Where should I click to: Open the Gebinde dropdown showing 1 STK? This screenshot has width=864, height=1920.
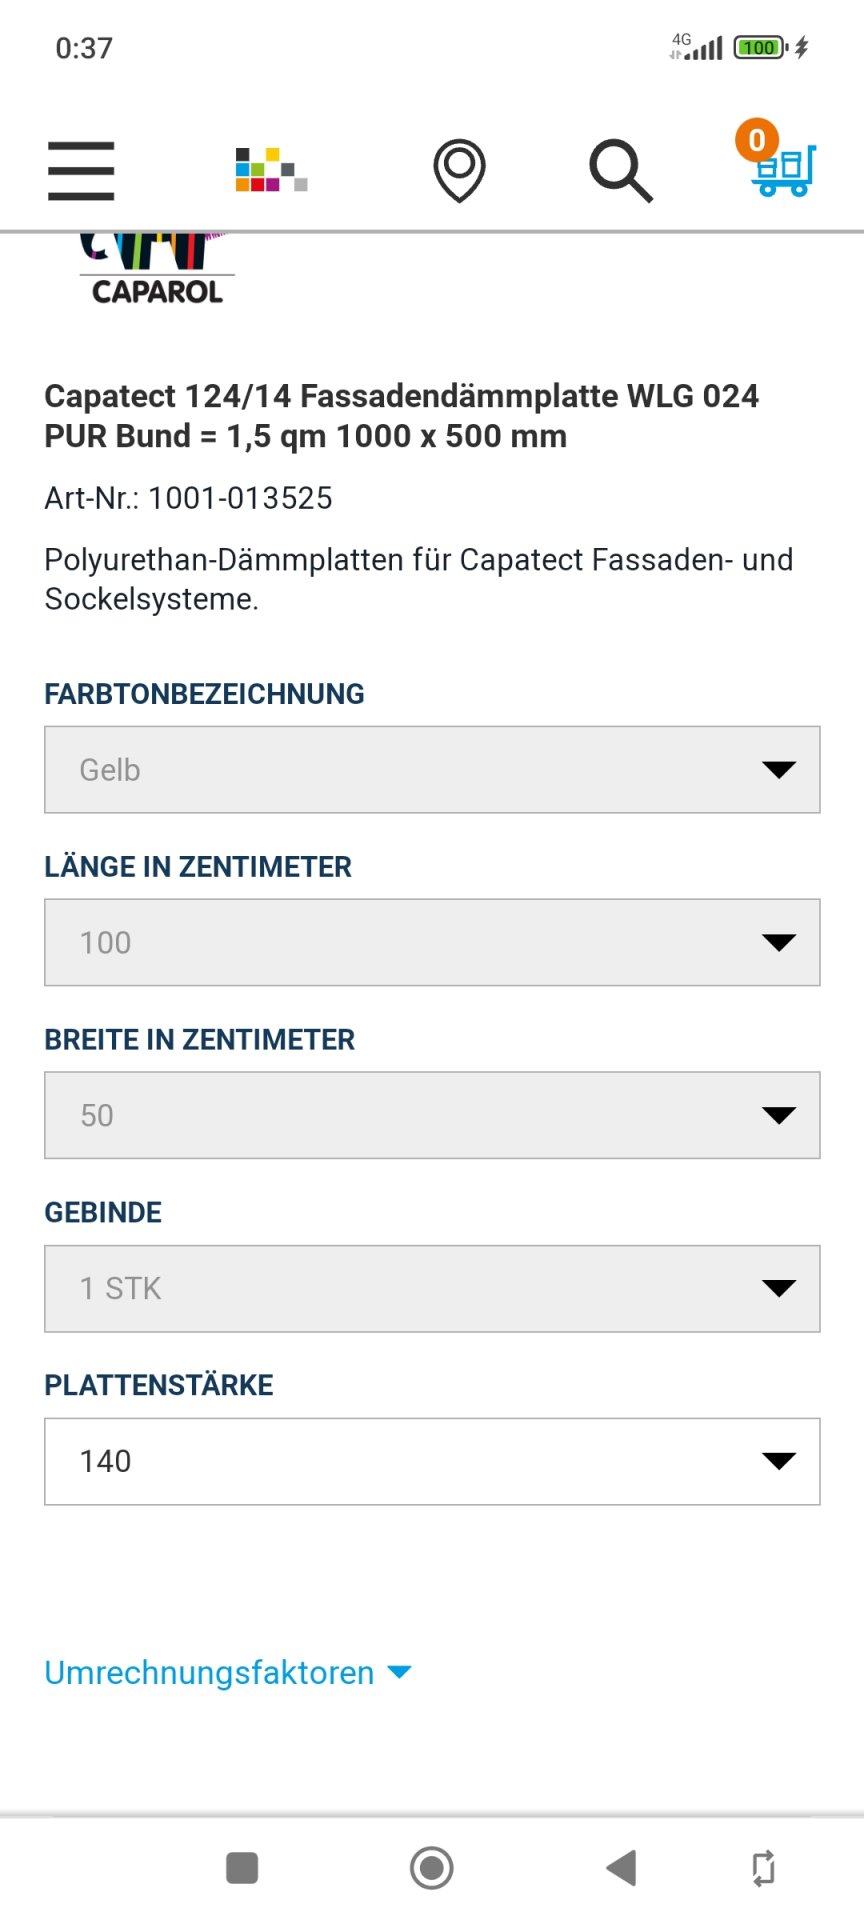(x=432, y=1289)
